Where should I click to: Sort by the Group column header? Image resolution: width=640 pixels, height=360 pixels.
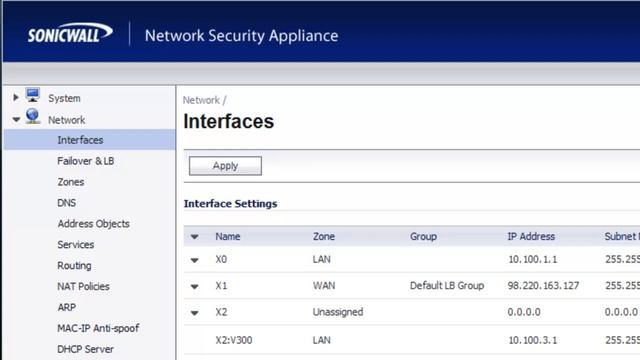pyautogui.click(x=423, y=236)
